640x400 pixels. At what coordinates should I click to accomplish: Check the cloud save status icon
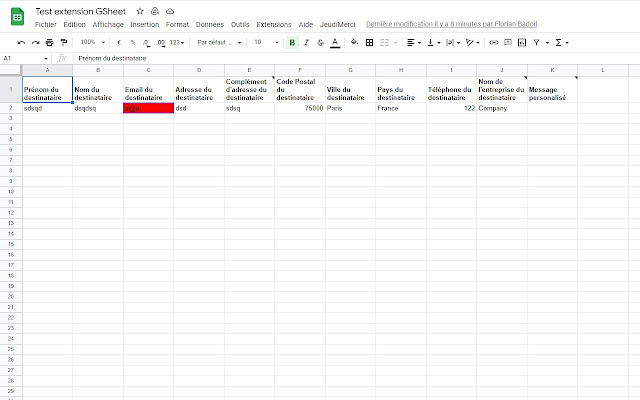170,11
